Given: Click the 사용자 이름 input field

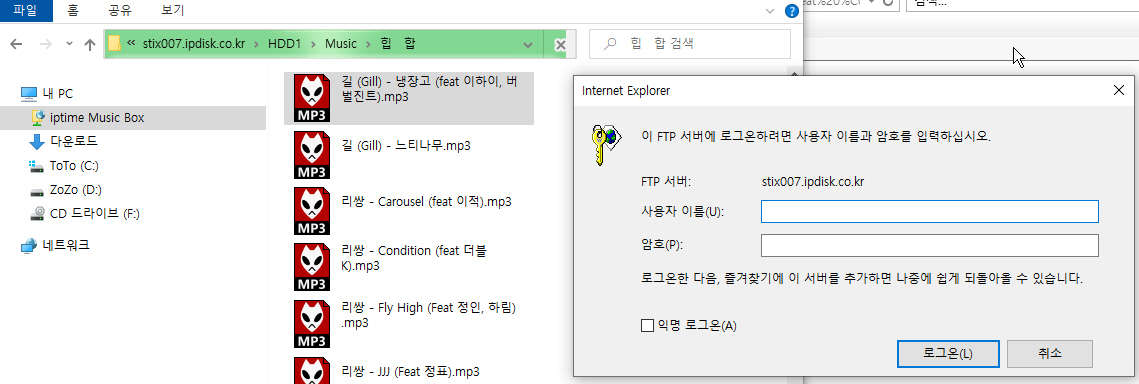Looking at the screenshot, I should 929,211.
